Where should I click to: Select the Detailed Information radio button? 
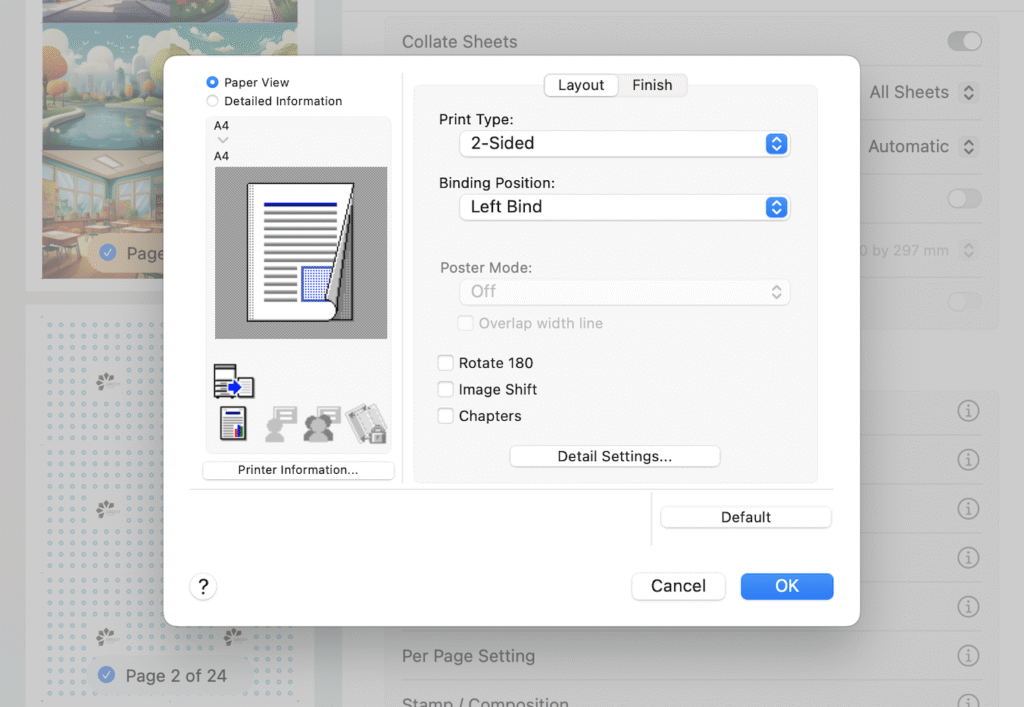[x=212, y=101]
